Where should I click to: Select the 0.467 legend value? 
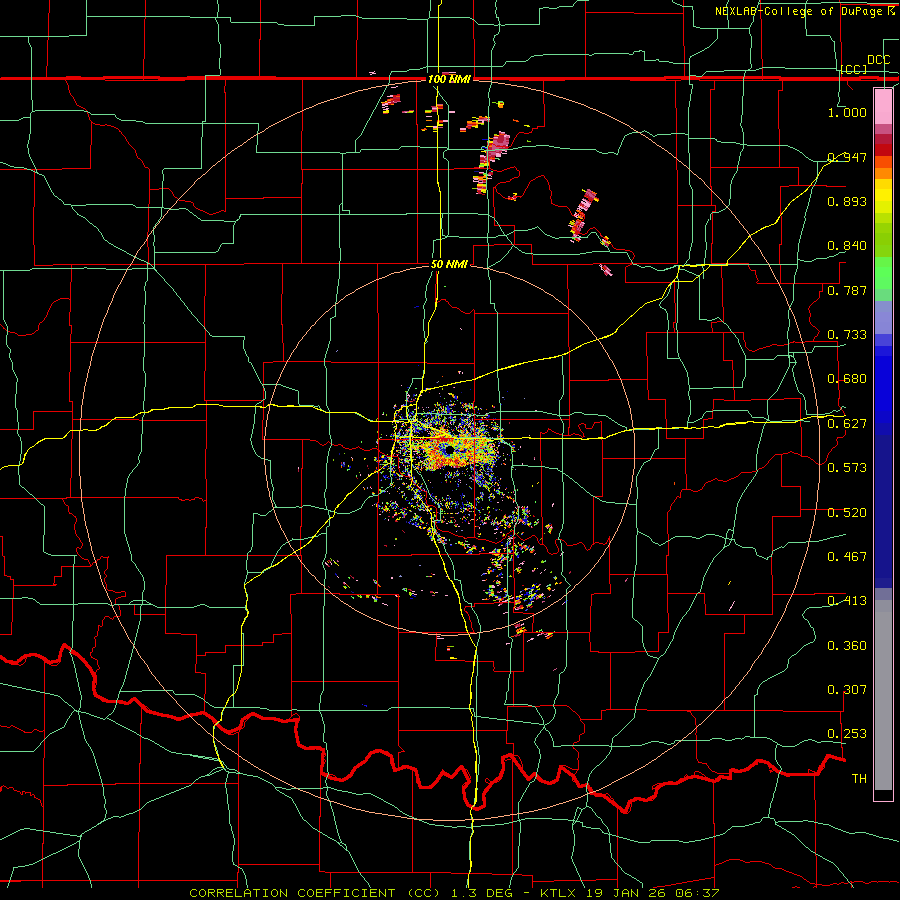pos(847,557)
